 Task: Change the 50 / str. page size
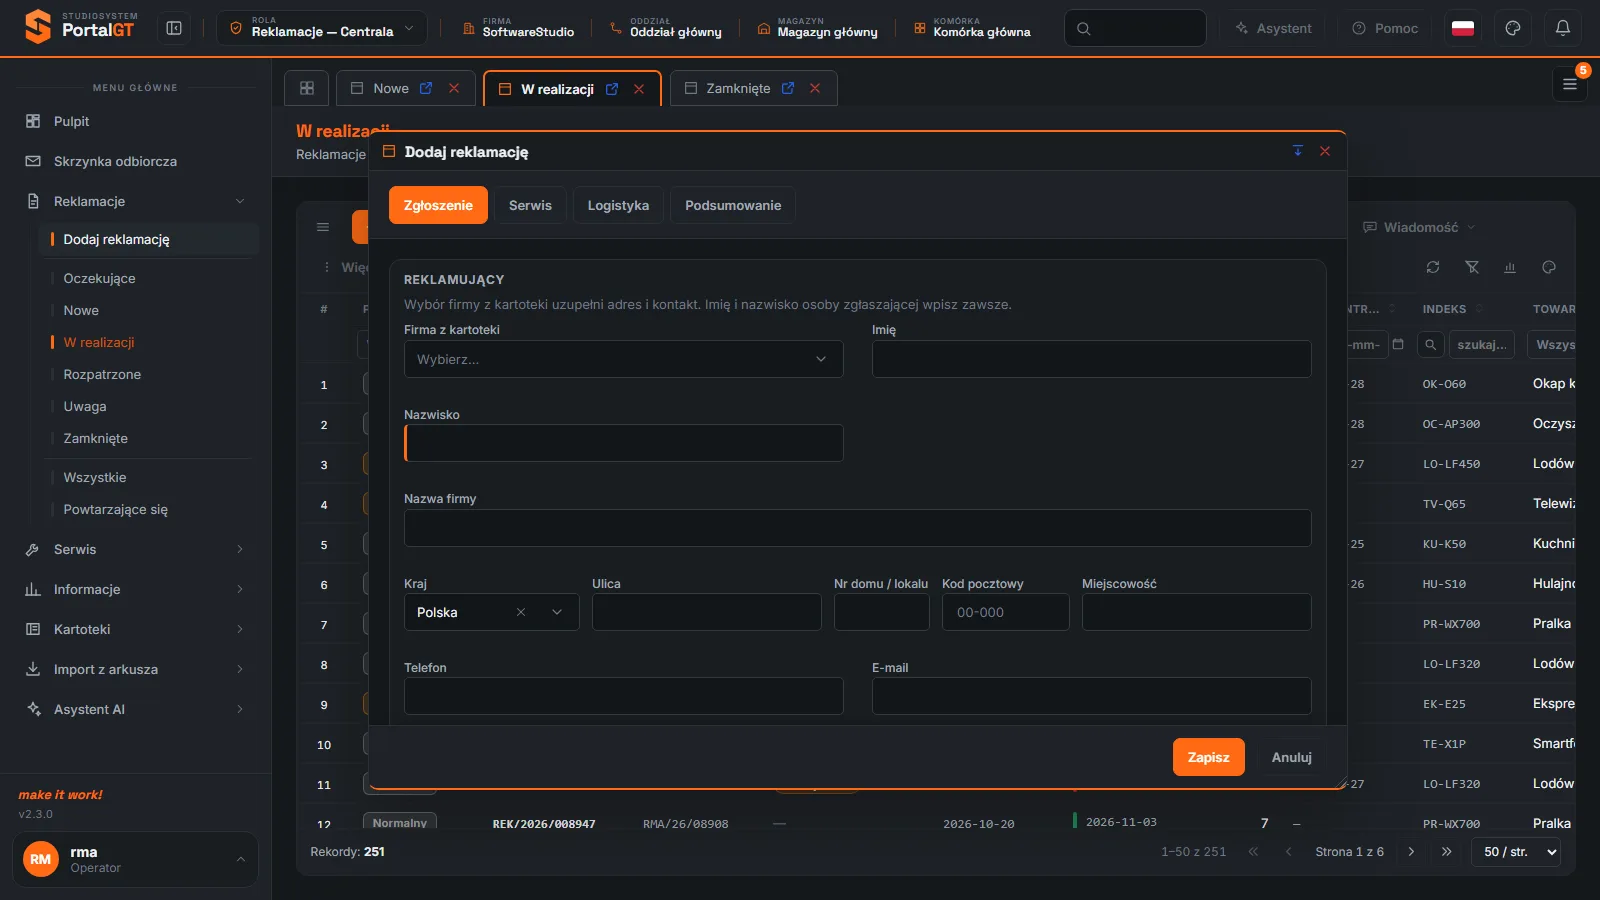pos(1516,852)
